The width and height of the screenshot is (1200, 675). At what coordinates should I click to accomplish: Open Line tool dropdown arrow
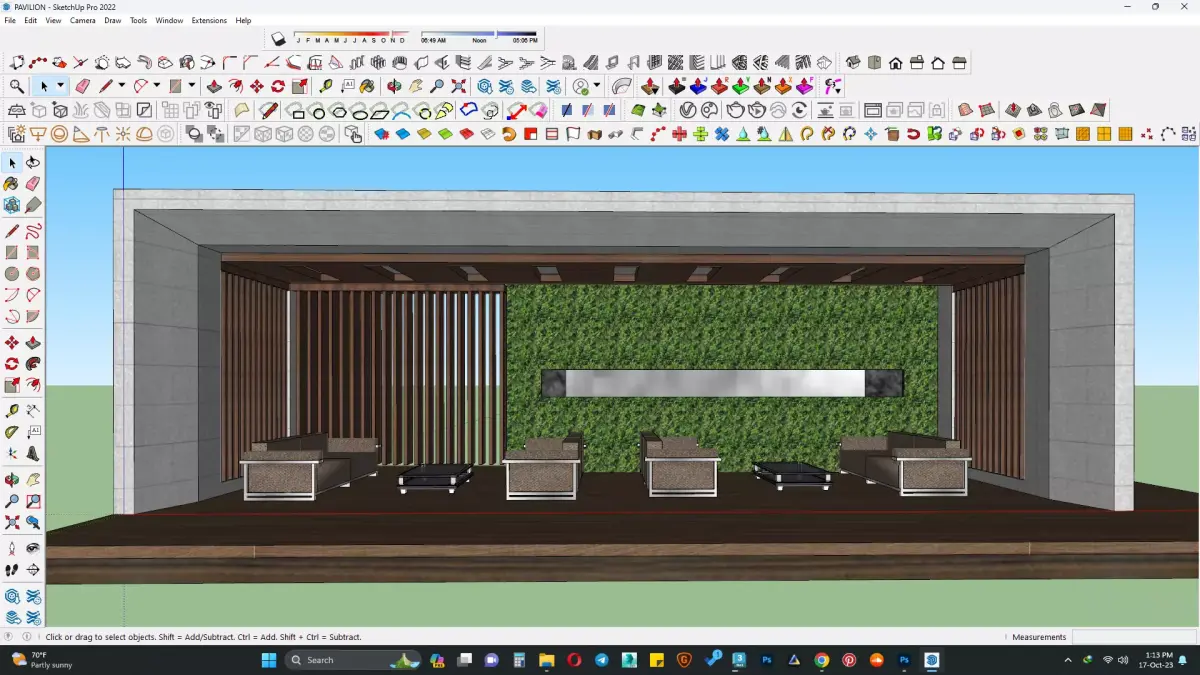[x=121, y=86]
